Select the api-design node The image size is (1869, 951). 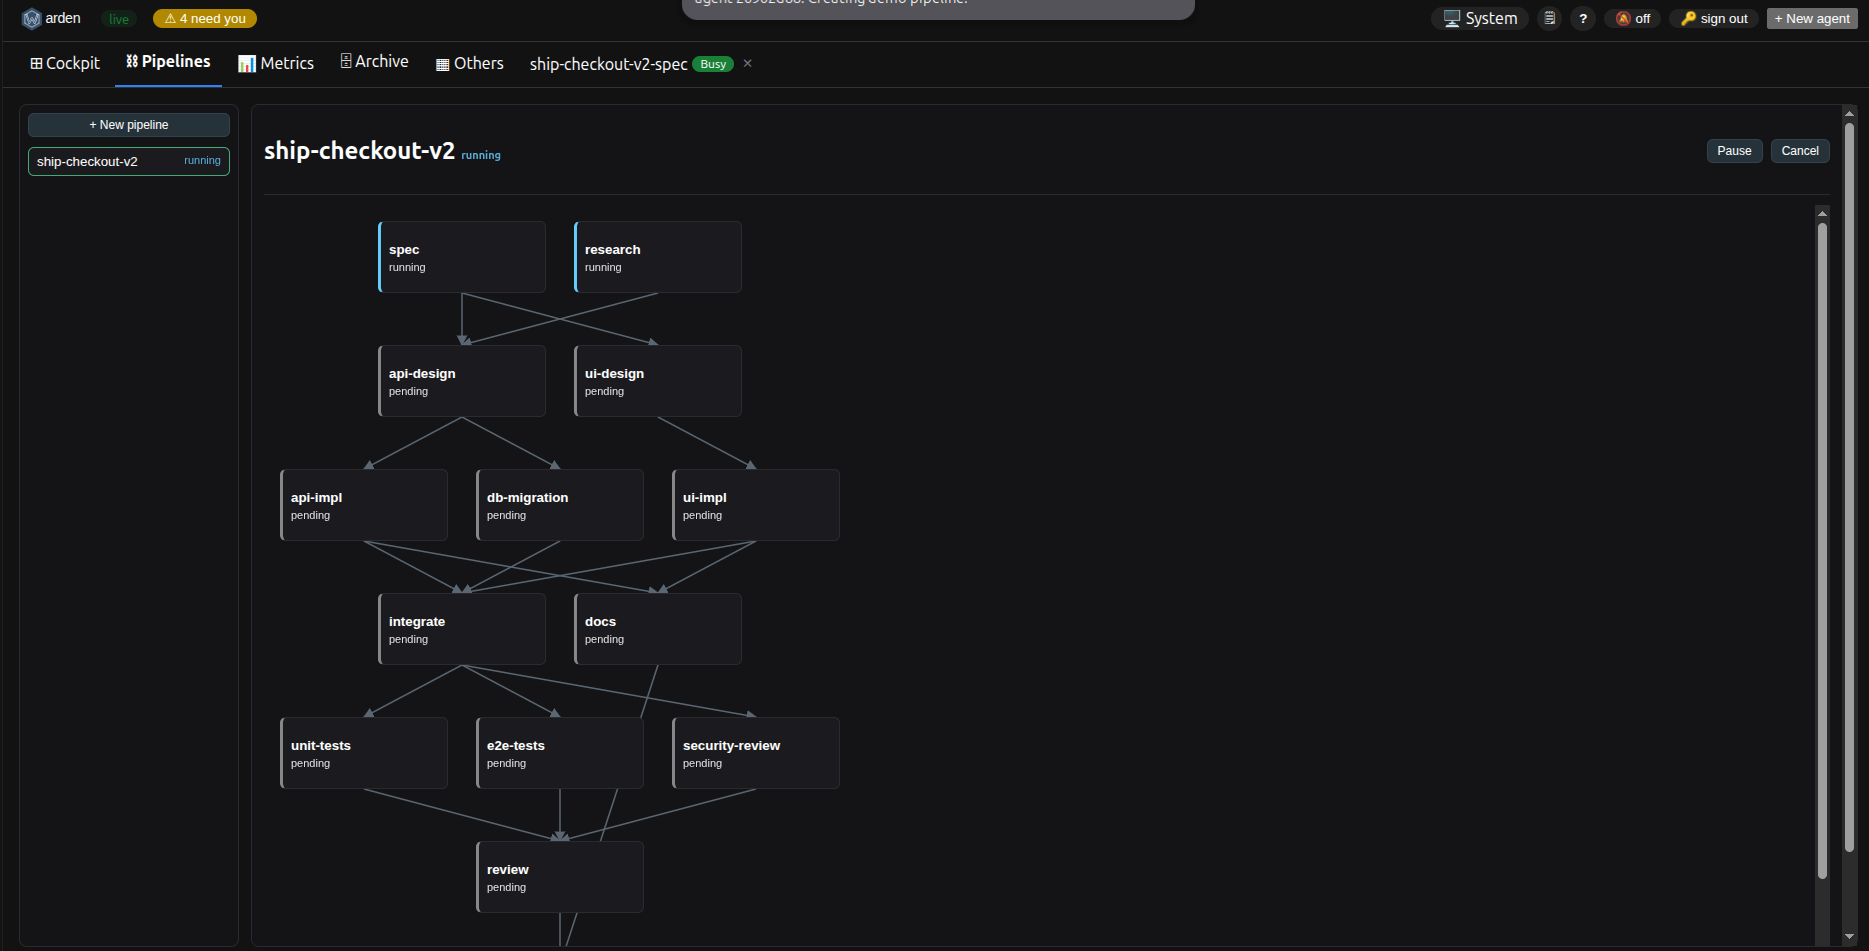462,381
